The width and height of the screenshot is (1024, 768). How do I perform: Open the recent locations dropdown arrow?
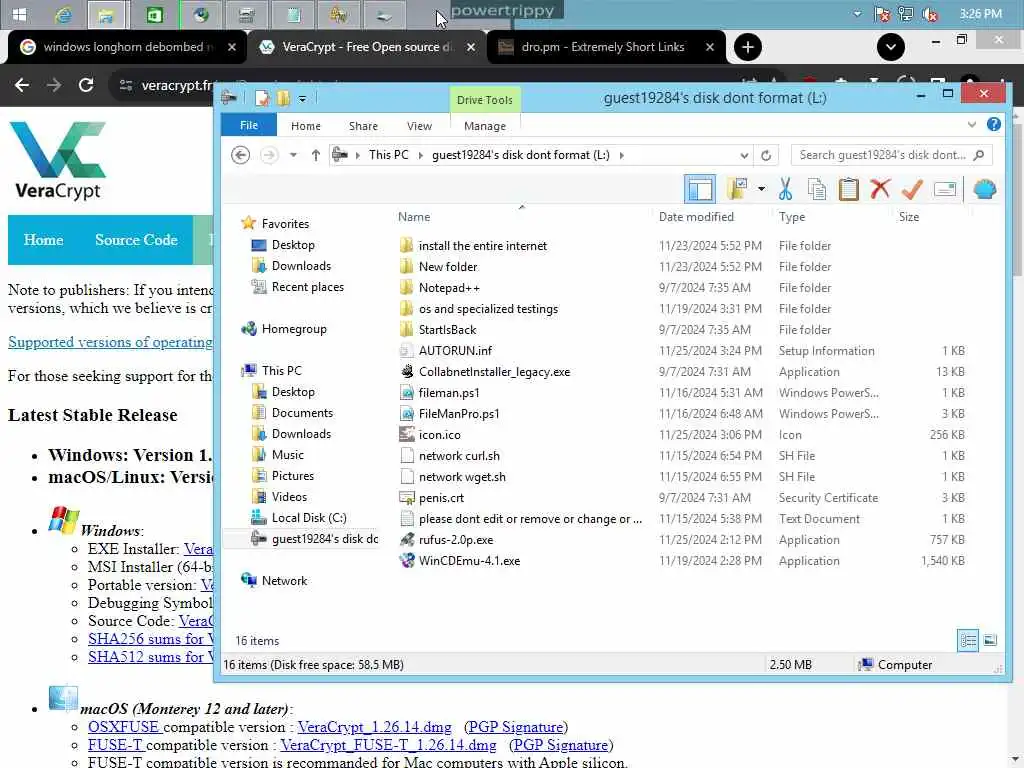coord(293,155)
